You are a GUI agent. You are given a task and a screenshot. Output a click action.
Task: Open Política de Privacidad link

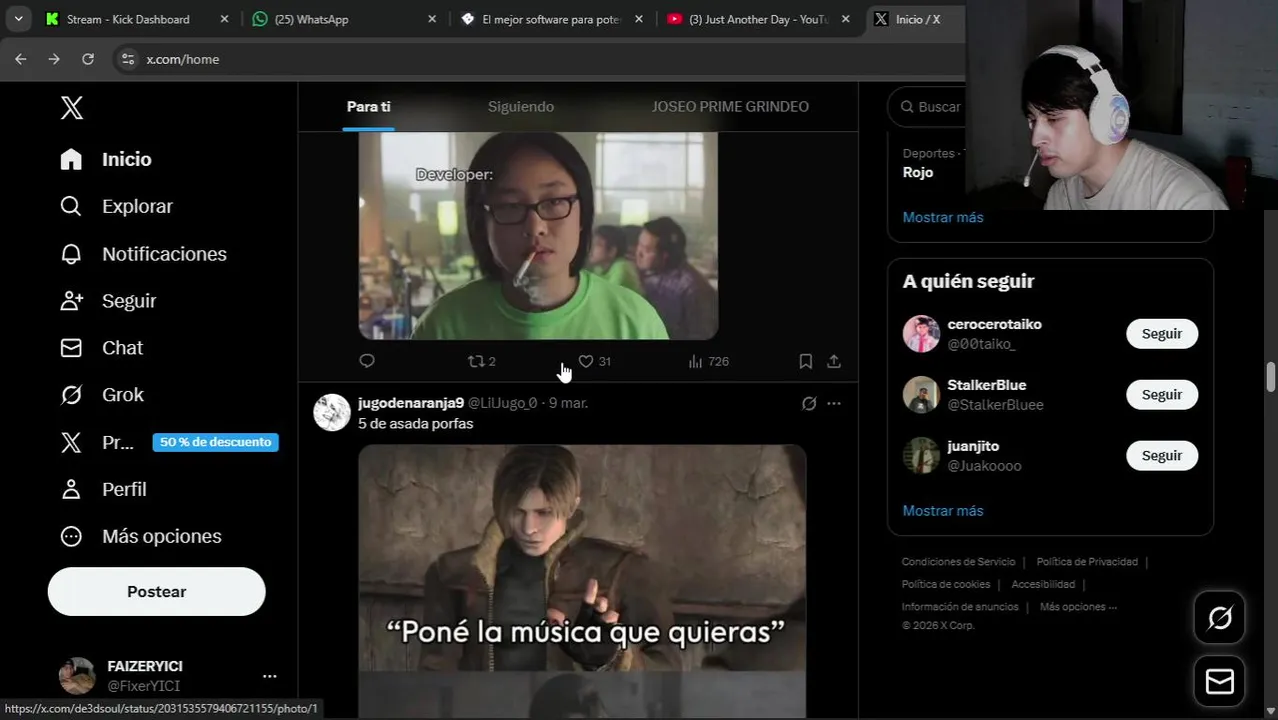click(1087, 562)
